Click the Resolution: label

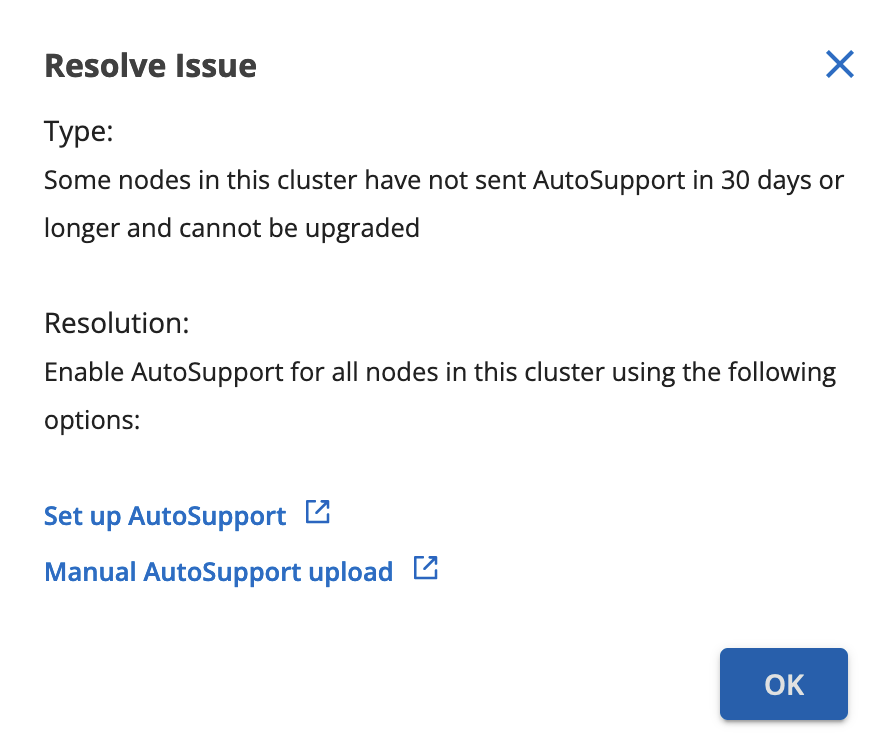pyautogui.click(x=116, y=323)
